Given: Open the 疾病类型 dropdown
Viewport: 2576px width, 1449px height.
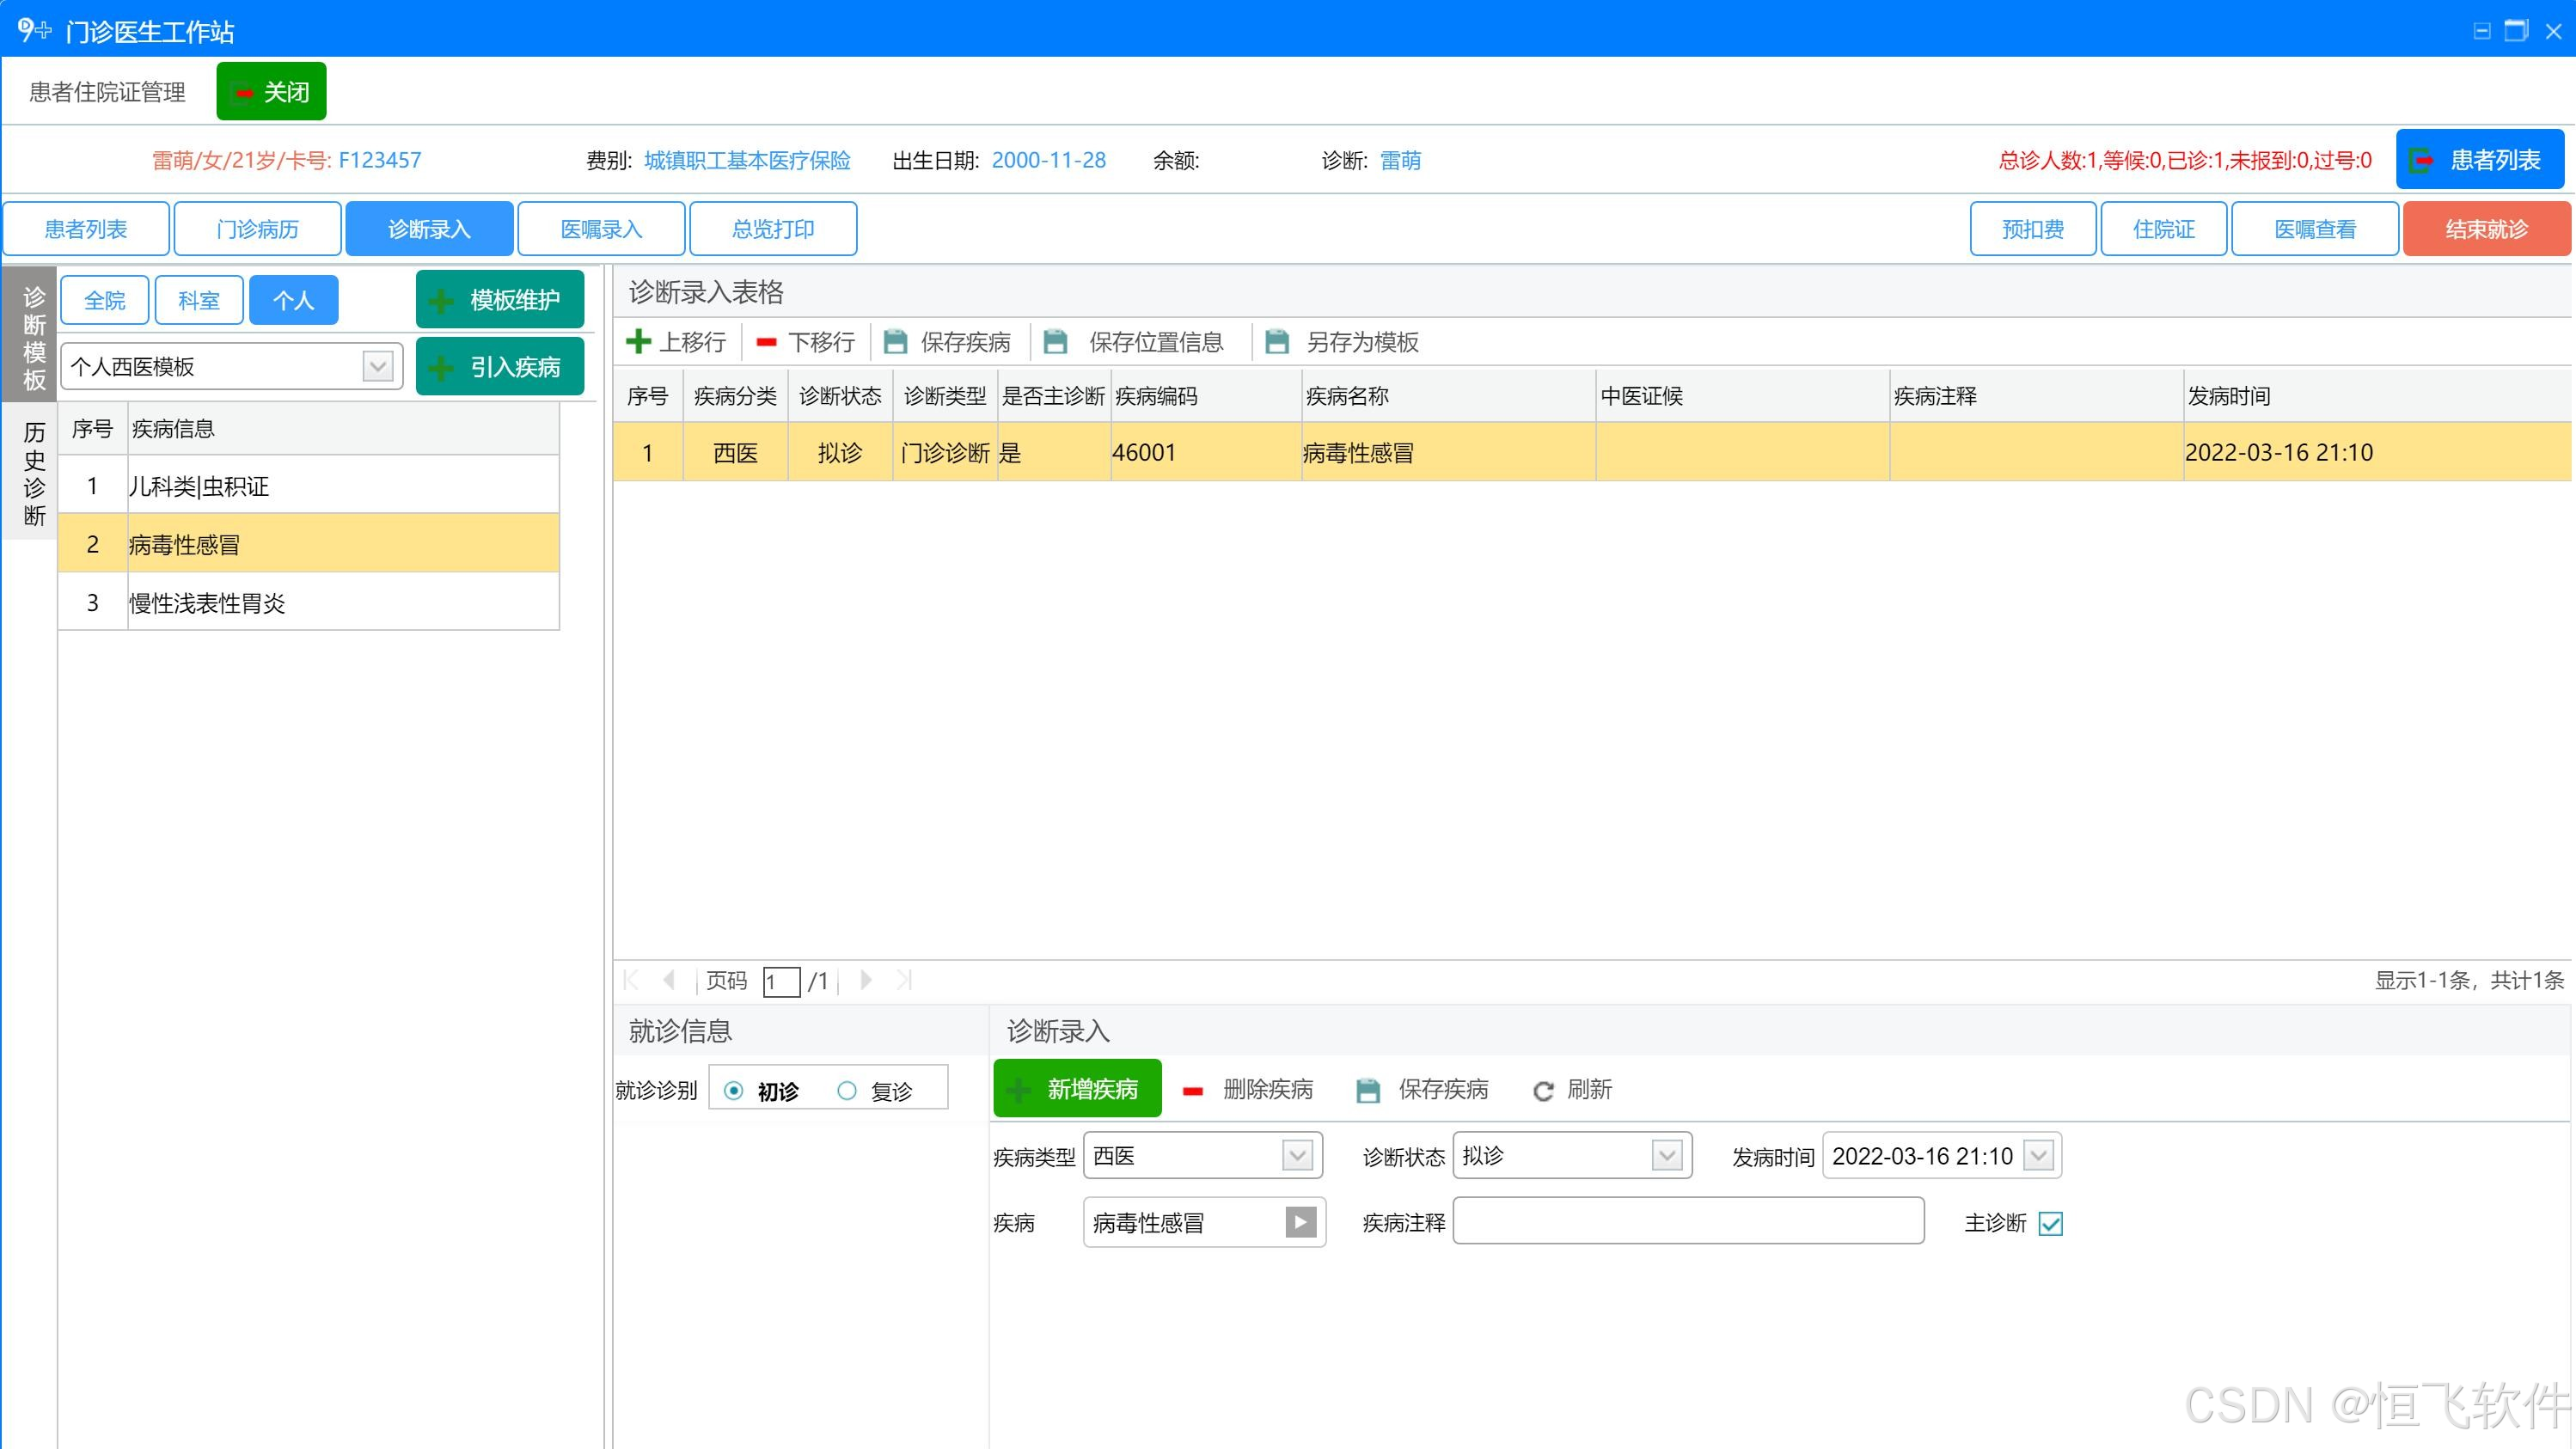Looking at the screenshot, I should tap(1297, 1156).
